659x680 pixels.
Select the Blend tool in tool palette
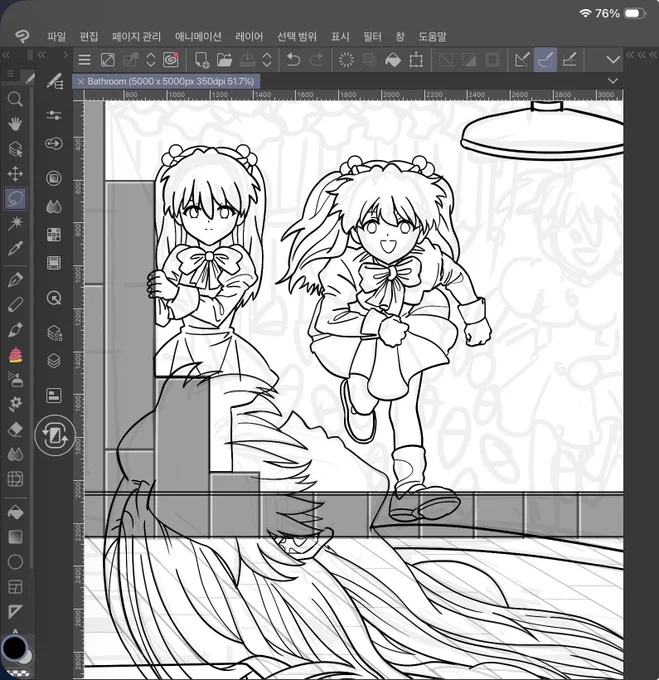(15, 454)
